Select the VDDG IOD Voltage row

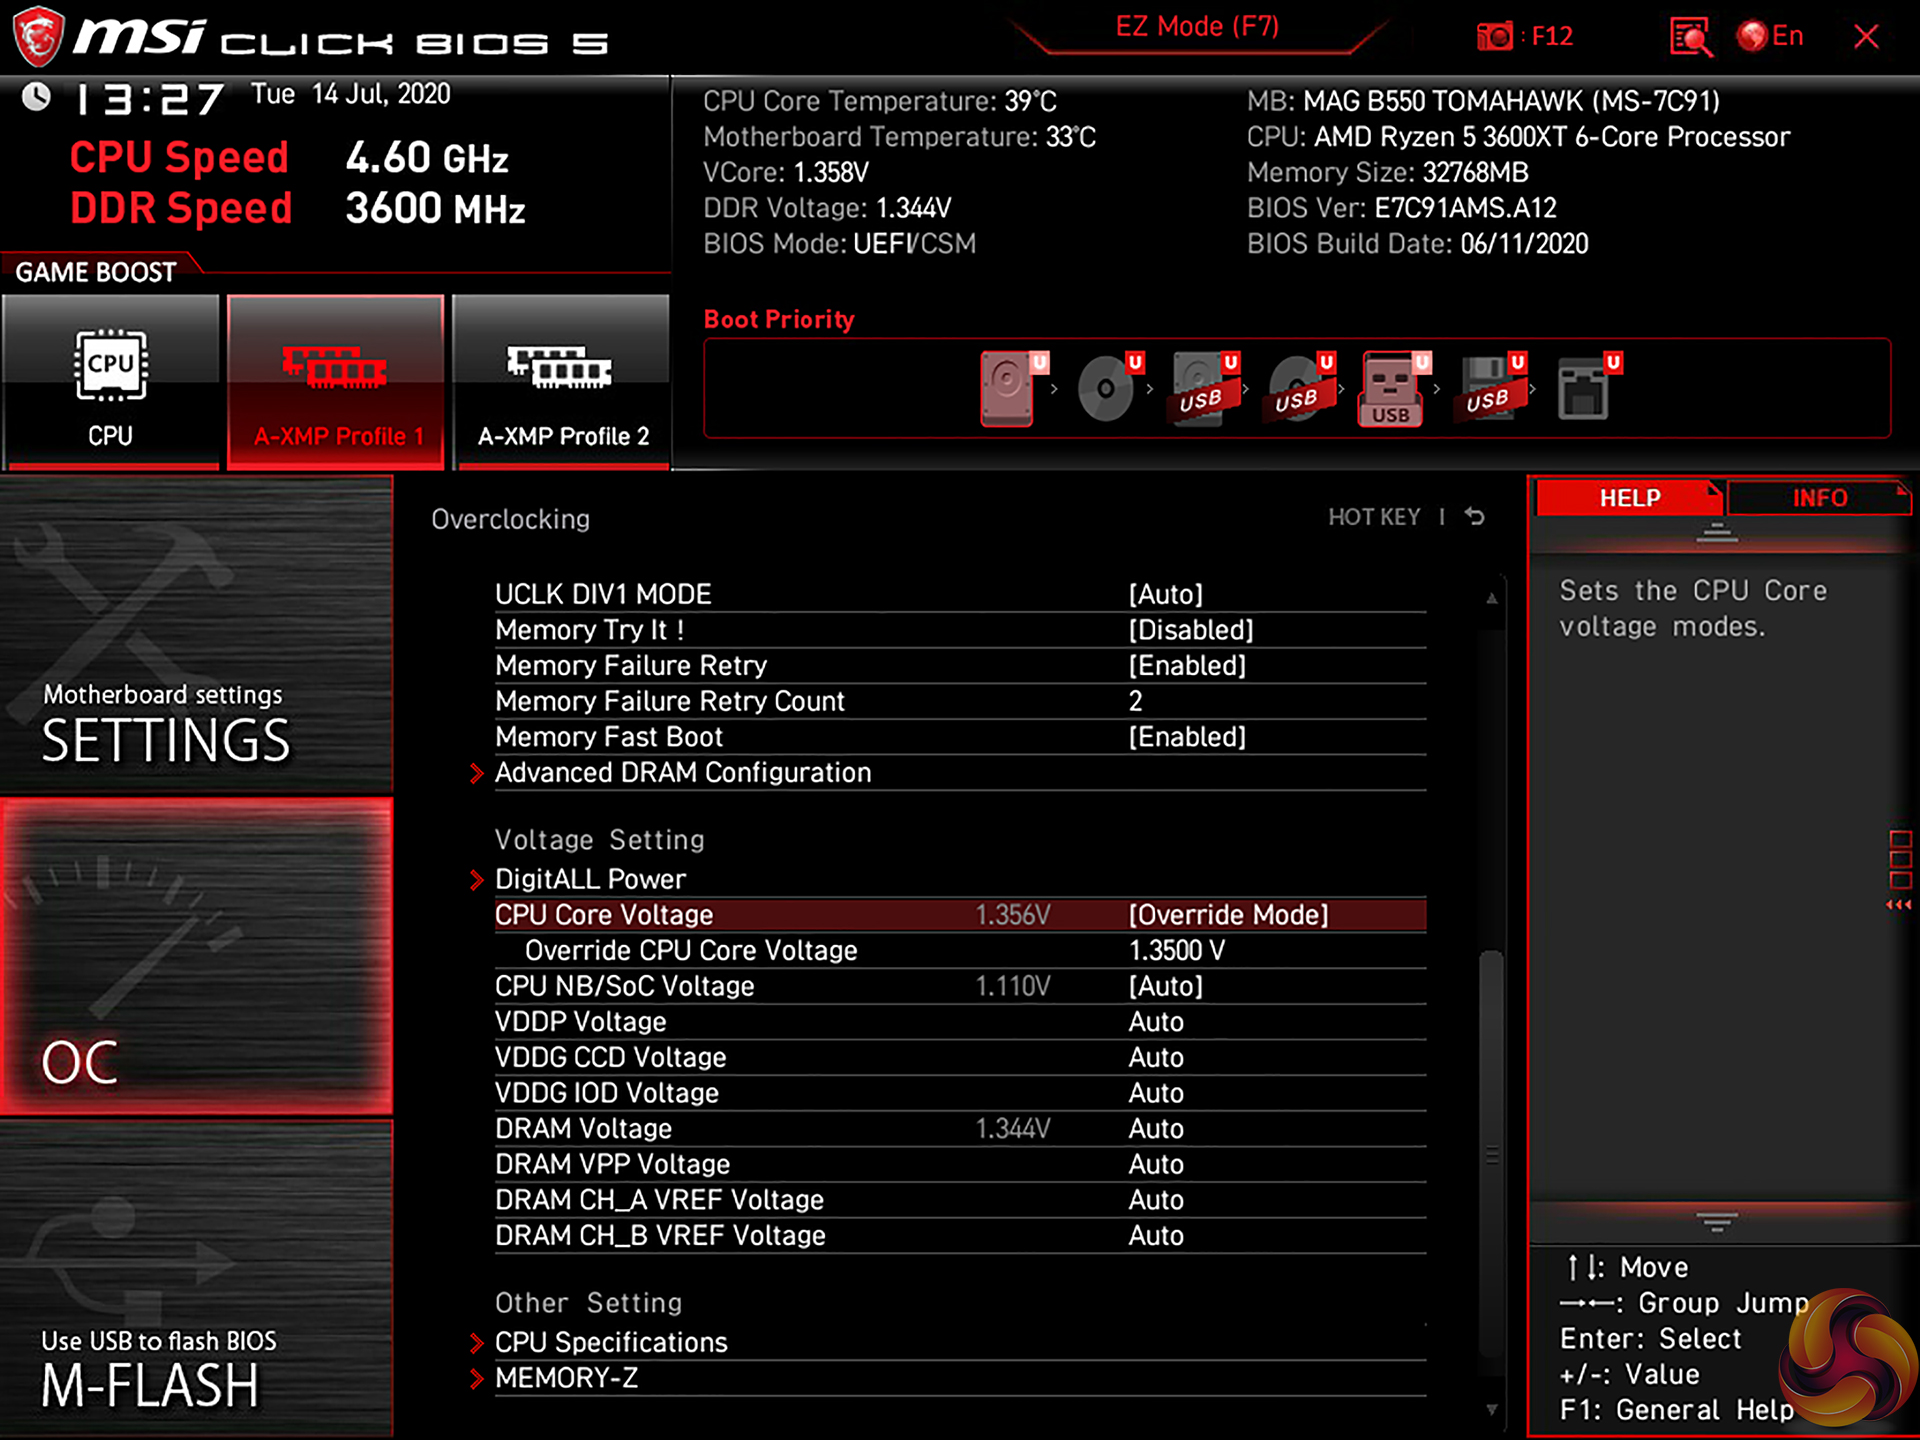[960, 1093]
